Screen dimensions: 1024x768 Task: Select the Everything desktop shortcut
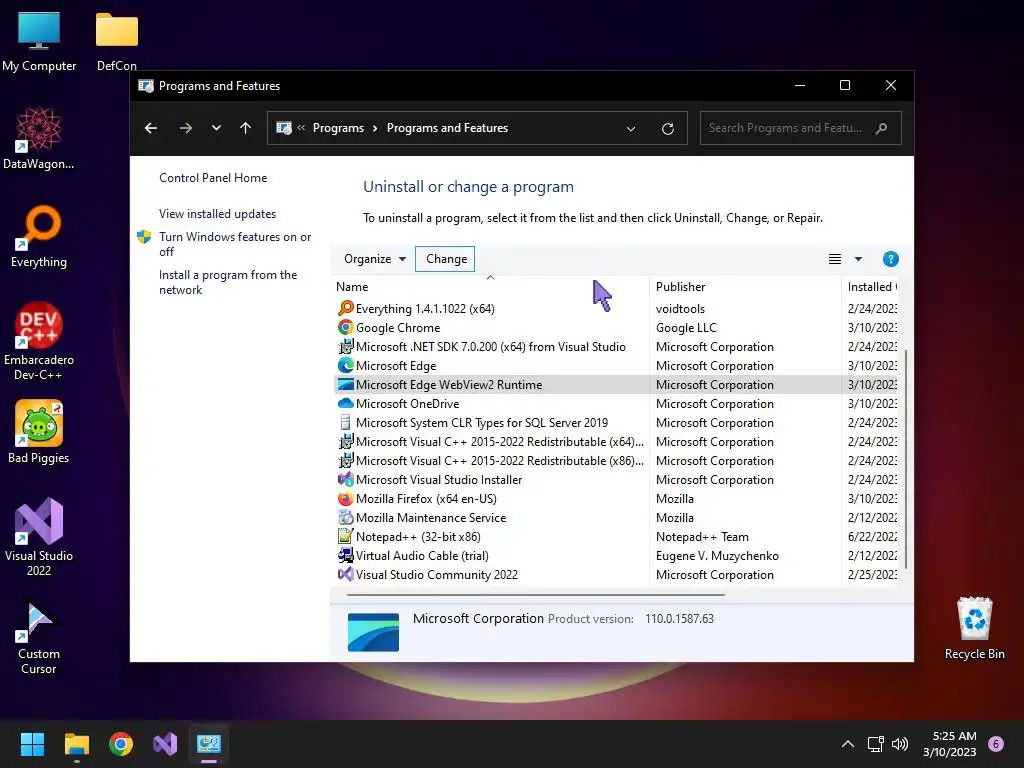39,236
